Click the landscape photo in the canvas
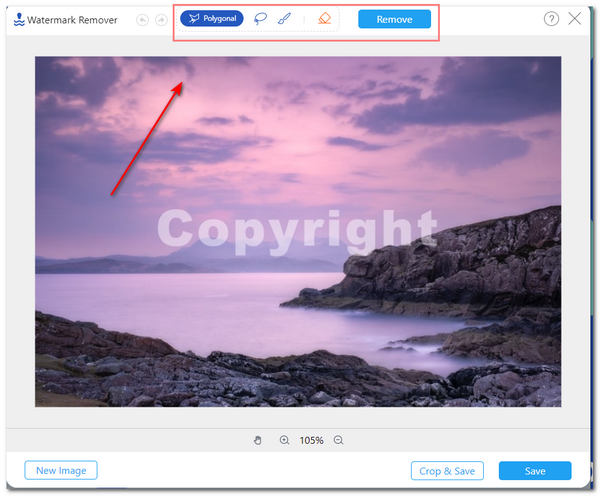600x496 pixels. click(298, 232)
